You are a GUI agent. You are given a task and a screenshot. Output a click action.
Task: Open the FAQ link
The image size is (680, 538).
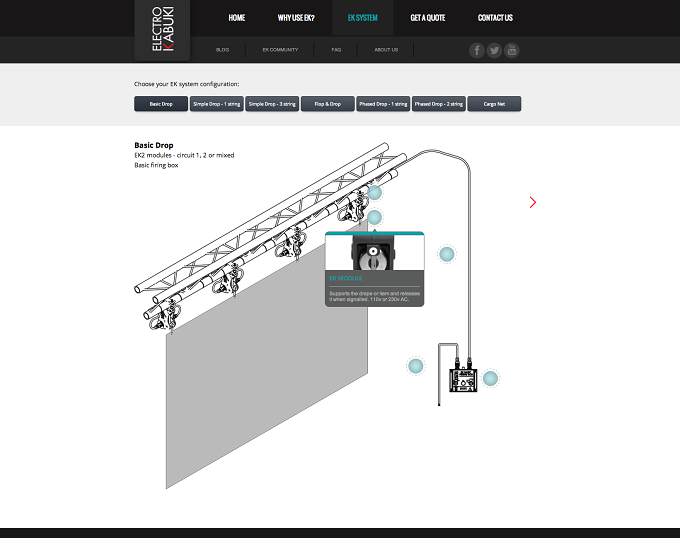(x=336, y=50)
